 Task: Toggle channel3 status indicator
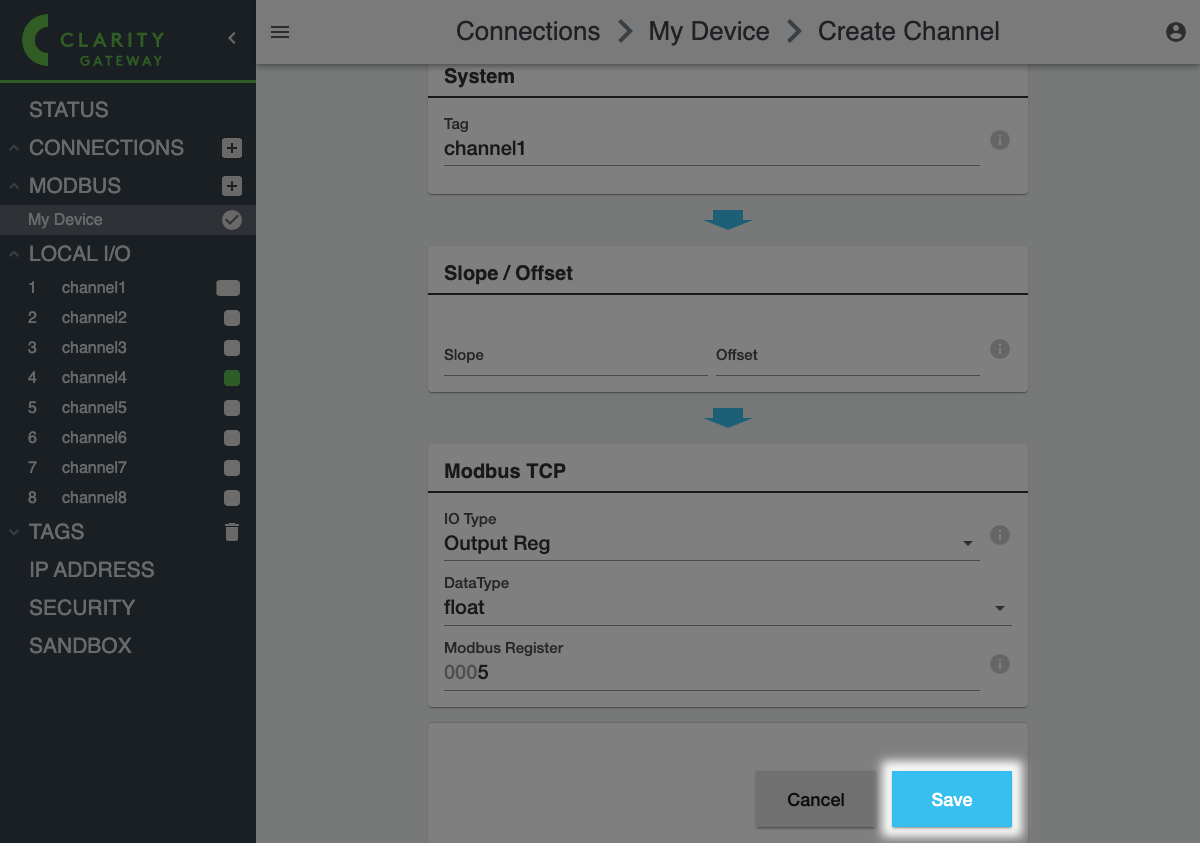tap(232, 348)
